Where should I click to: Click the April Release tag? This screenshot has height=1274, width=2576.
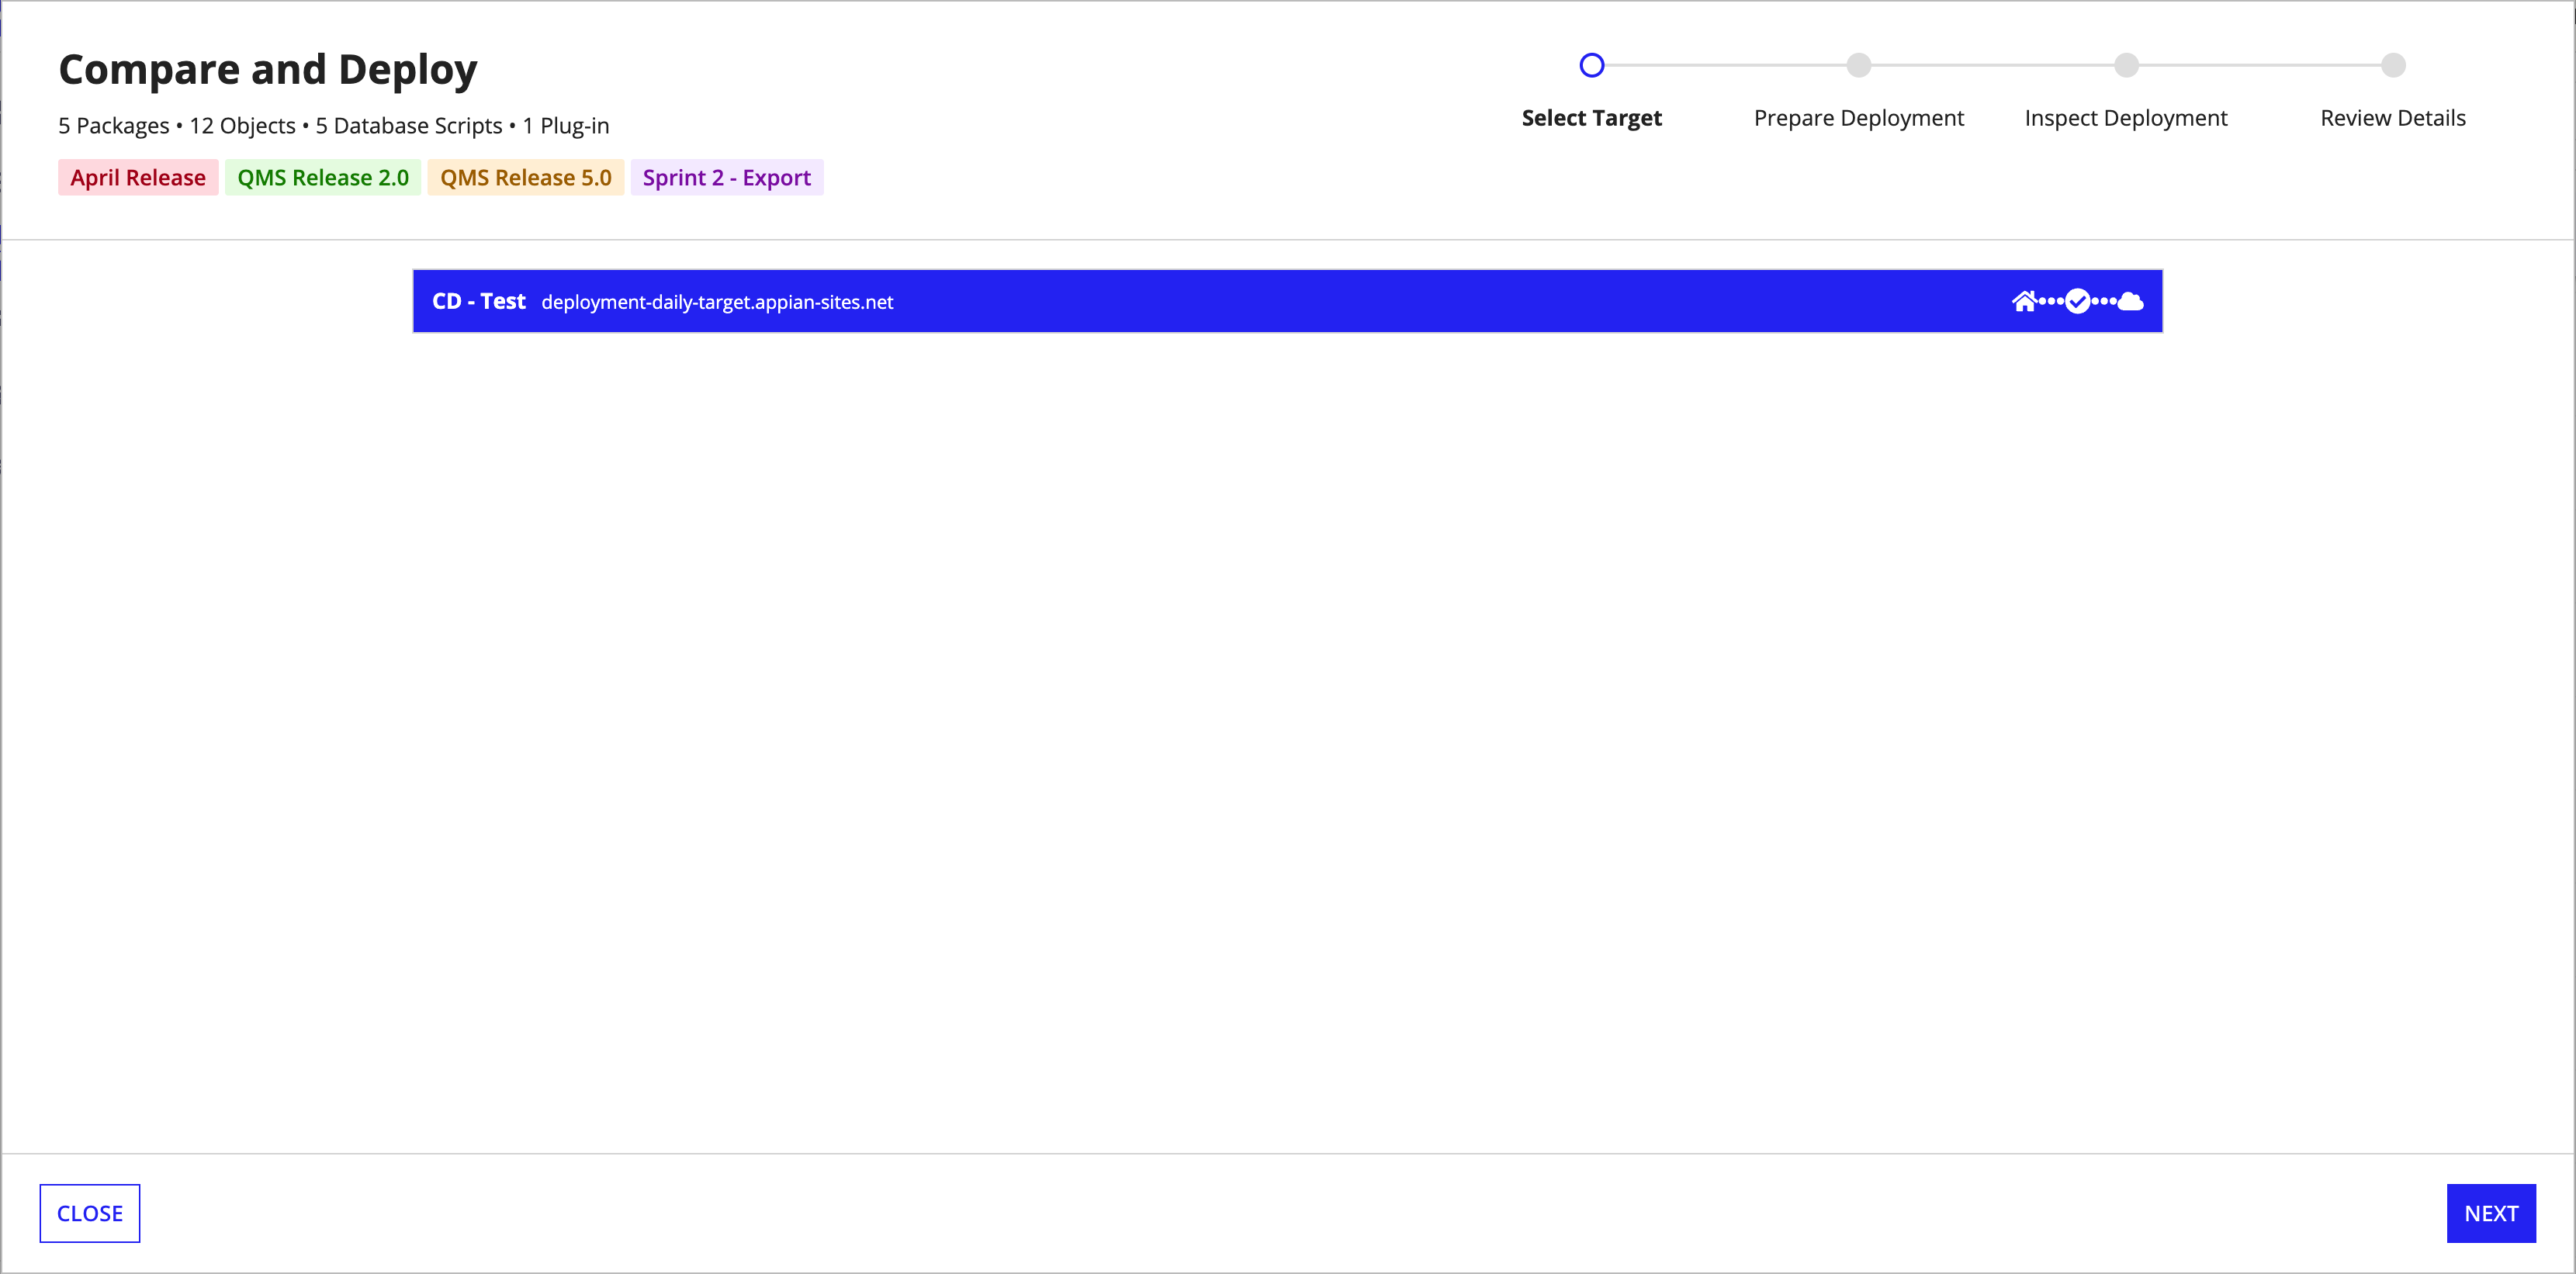coord(138,178)
